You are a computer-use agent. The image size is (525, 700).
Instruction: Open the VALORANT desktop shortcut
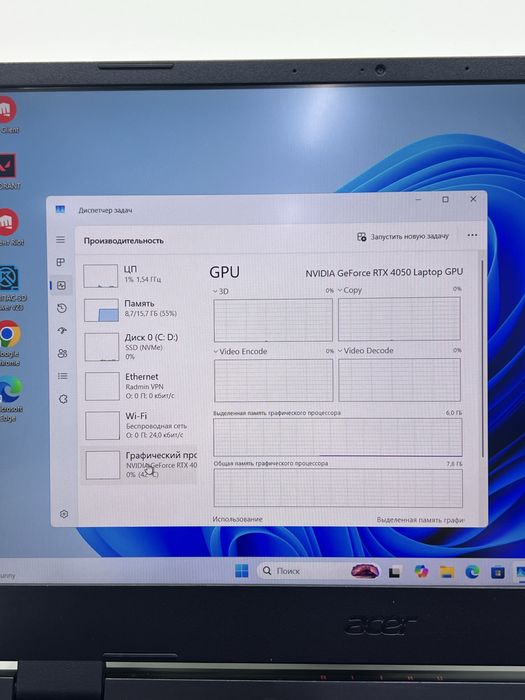[8, 171]
